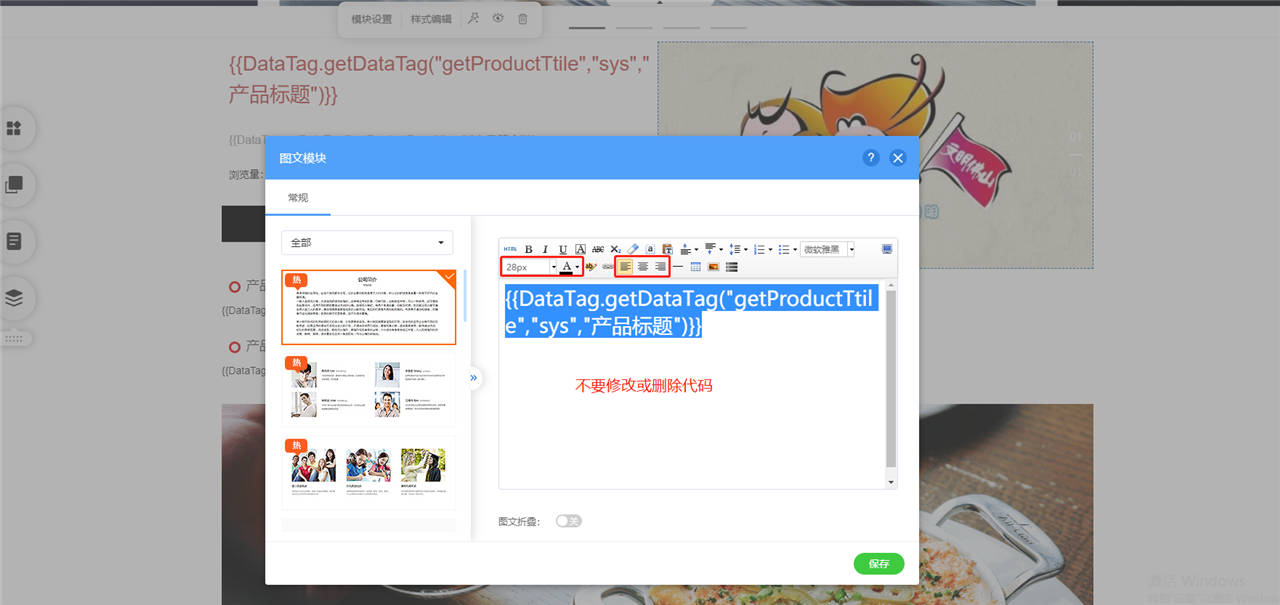
Task: Open the modules icon in left sidebar
Action: [x=14, y=128]
